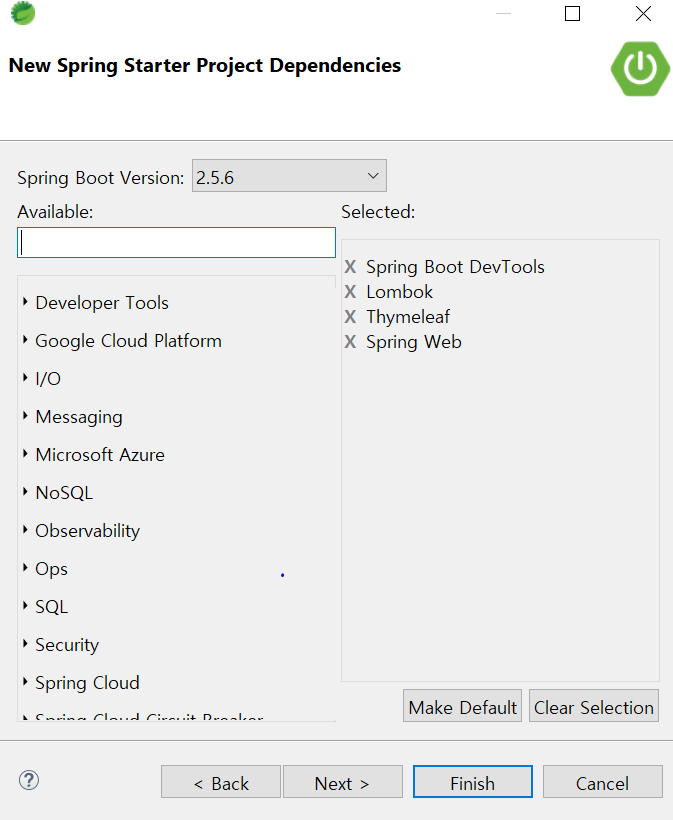
Task: Go to the previous page with Back
Action: point(221,782)
